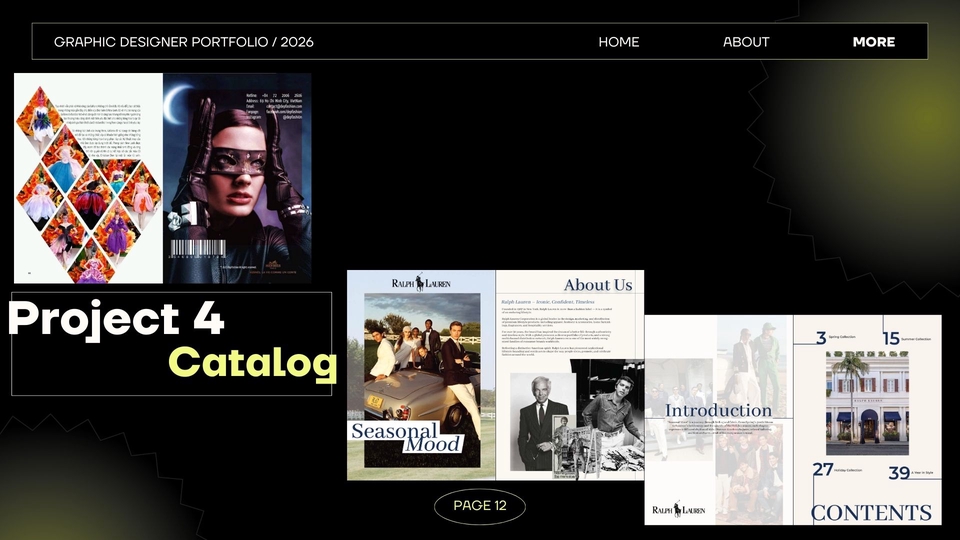Click the crescent moon on magazine cover
The image size is (960, 540).
[179, 101]
